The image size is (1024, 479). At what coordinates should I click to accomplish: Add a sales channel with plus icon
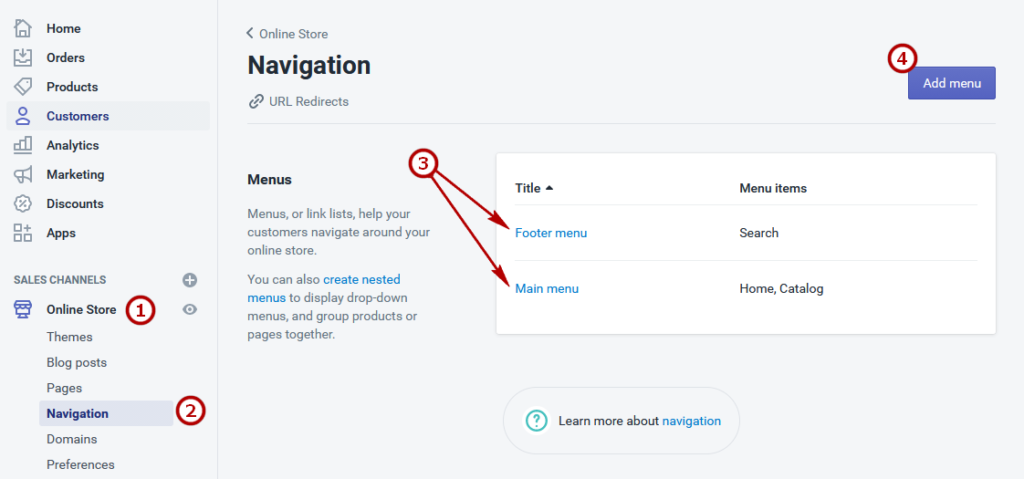tap(189, 280)
